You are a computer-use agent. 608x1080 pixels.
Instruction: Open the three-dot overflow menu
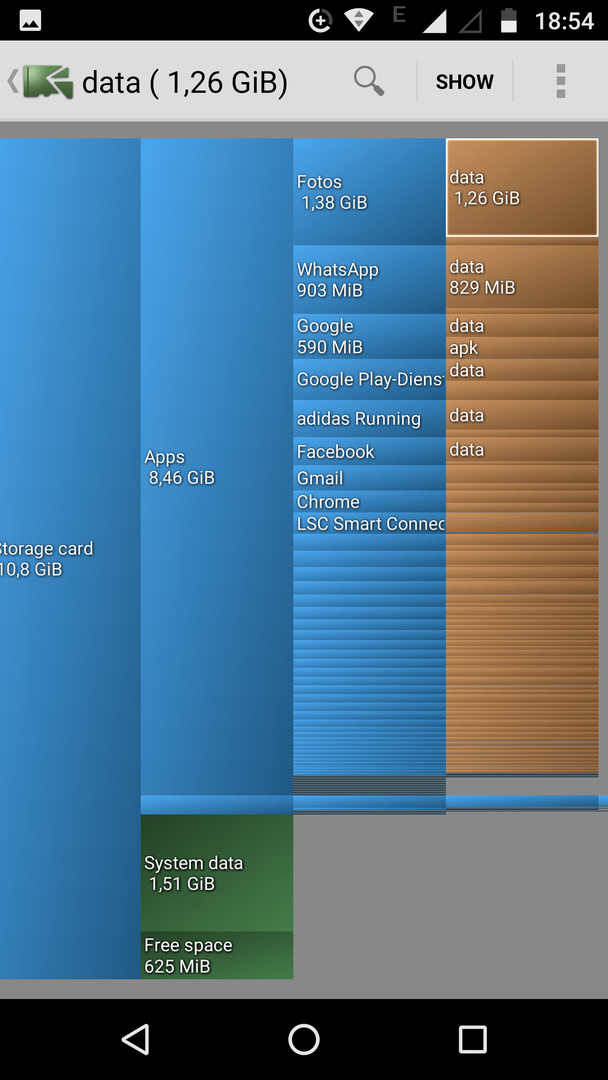[x=560, y=81]
